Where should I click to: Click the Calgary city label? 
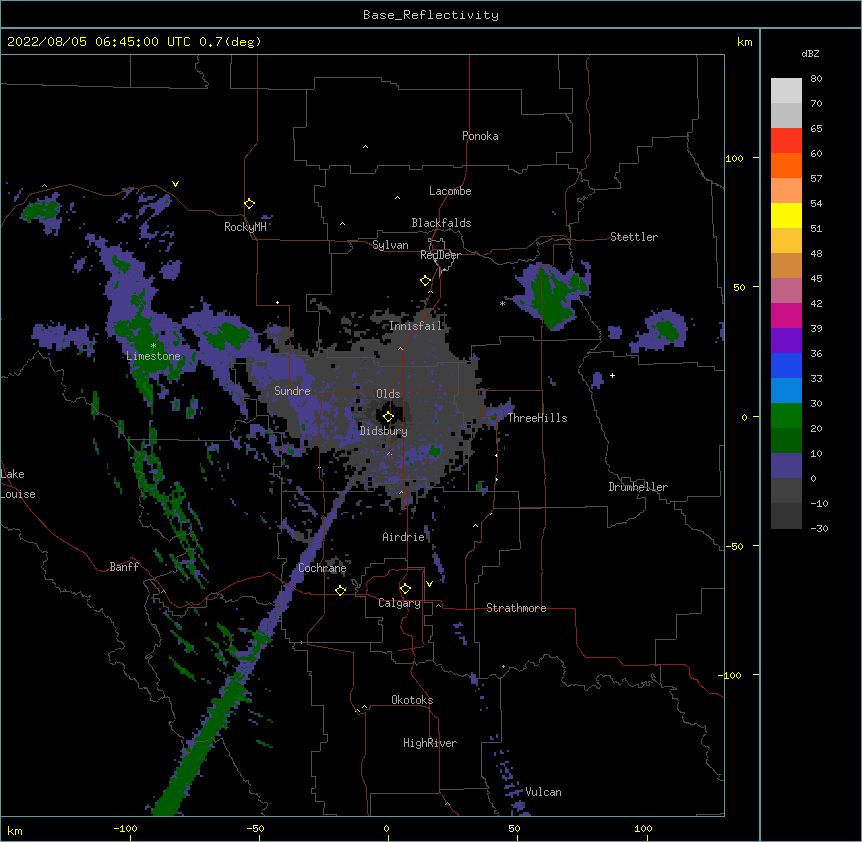coord(399,603)
